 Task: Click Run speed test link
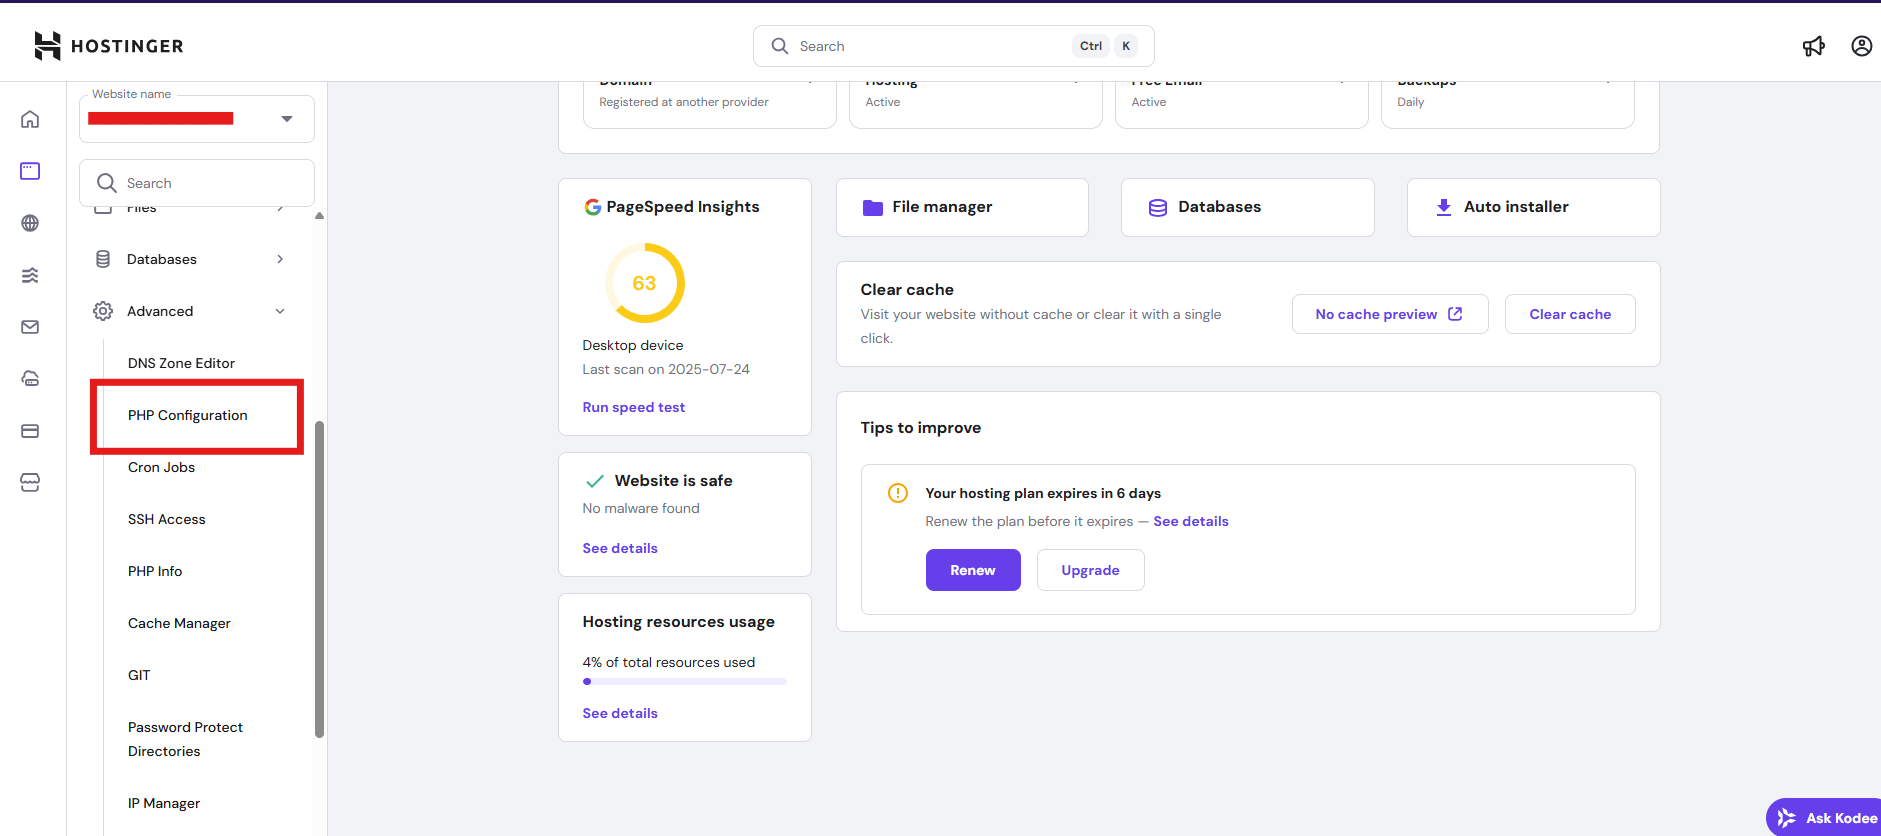tap(633, 407)
